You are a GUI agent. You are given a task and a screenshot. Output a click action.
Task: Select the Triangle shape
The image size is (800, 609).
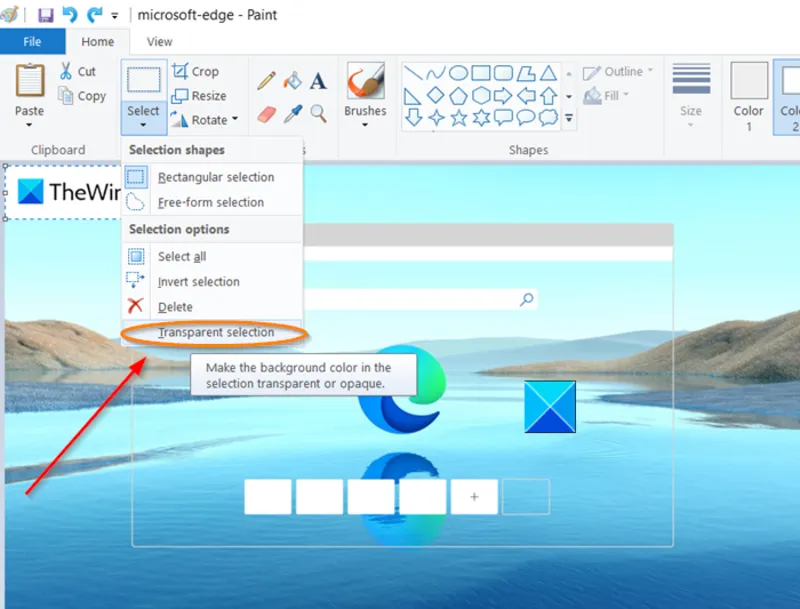548,73
